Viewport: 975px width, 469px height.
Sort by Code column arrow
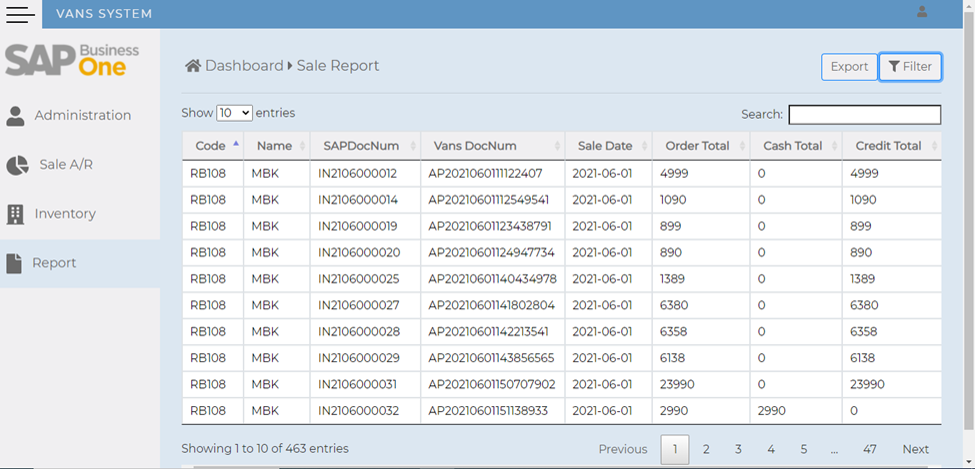(236, 144)
